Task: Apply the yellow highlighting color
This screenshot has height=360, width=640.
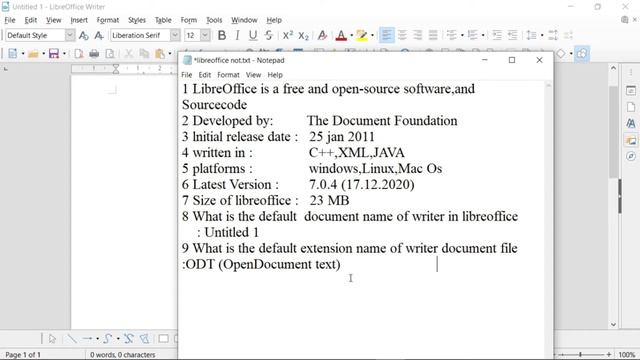Action: pos(361,36)
